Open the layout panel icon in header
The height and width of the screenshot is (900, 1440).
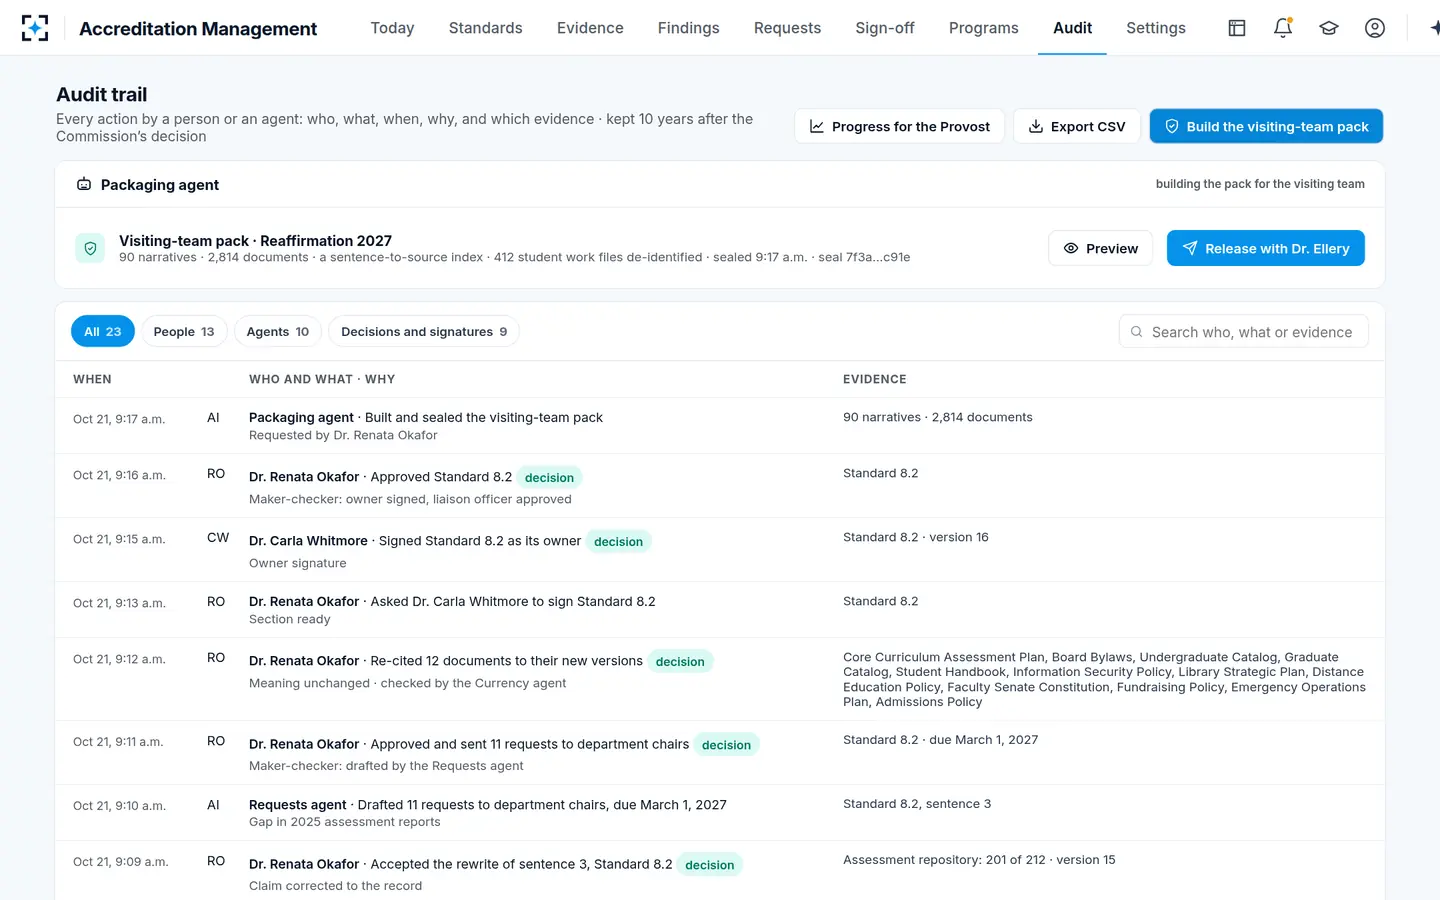tap(1237, 28)
